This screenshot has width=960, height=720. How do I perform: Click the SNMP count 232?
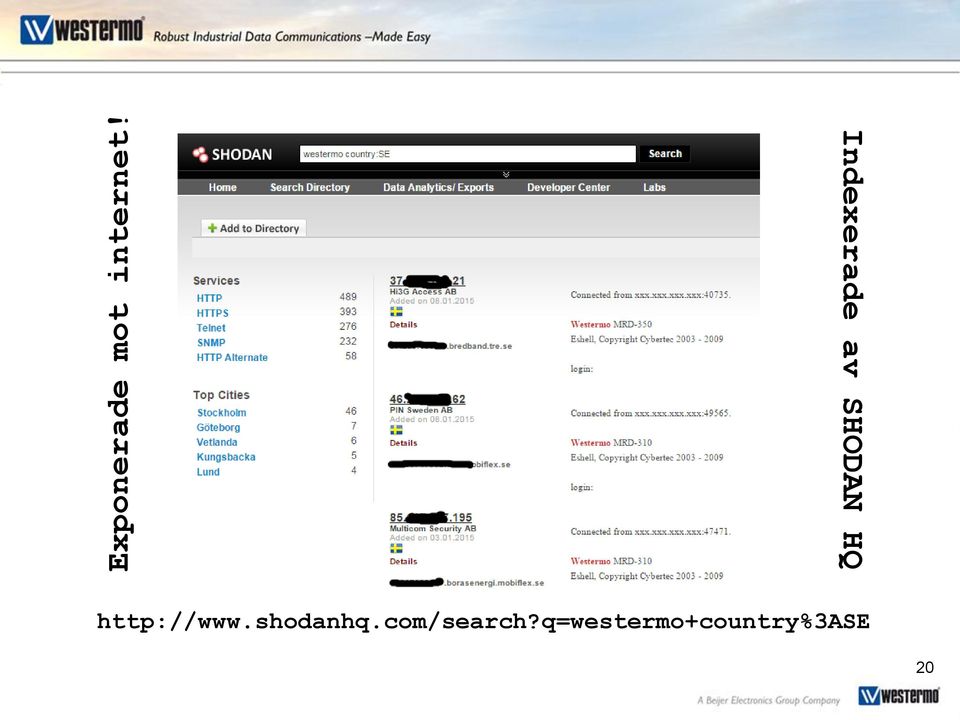tap(348, 341)
